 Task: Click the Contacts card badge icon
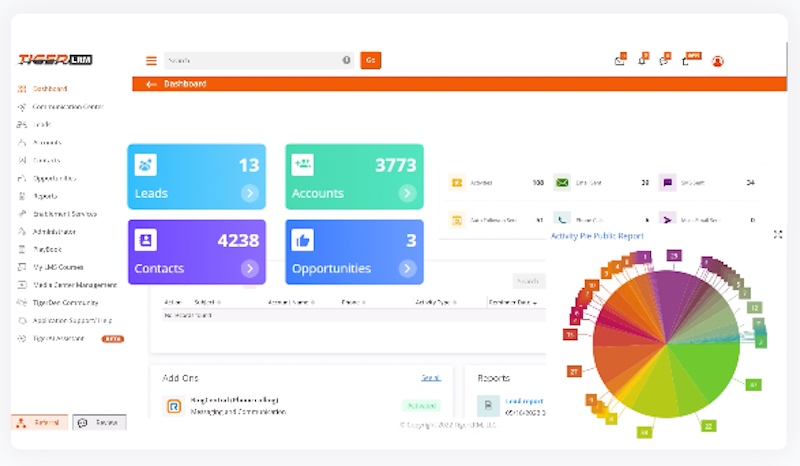tap(145, 240)
